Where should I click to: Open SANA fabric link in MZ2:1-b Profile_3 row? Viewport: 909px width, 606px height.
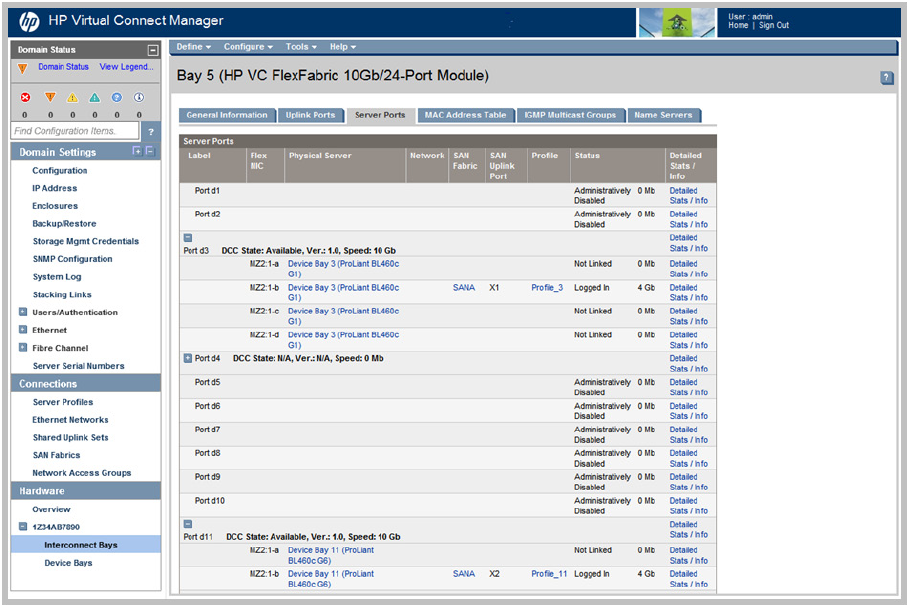(464, 288)
